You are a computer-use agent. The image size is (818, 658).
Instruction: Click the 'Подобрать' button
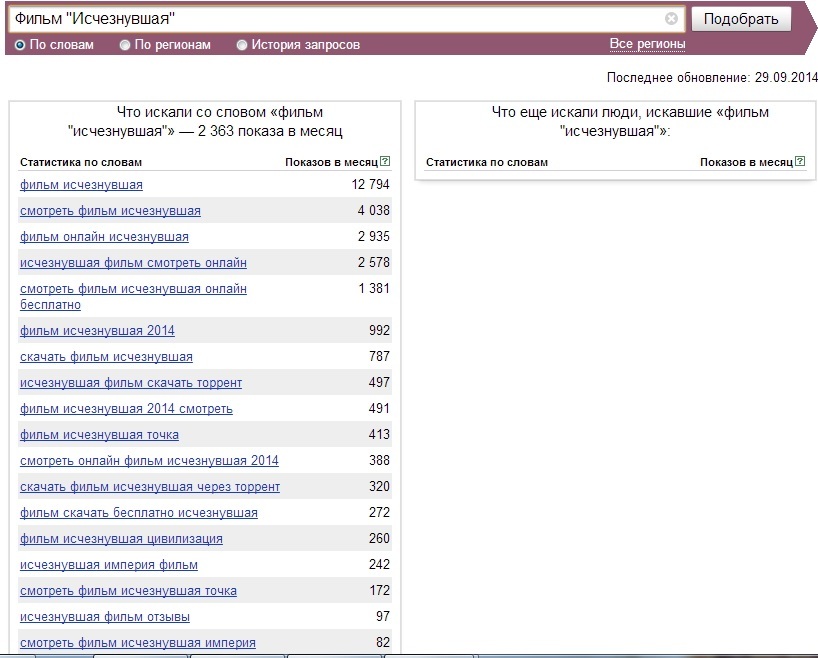tap(741, 19)
